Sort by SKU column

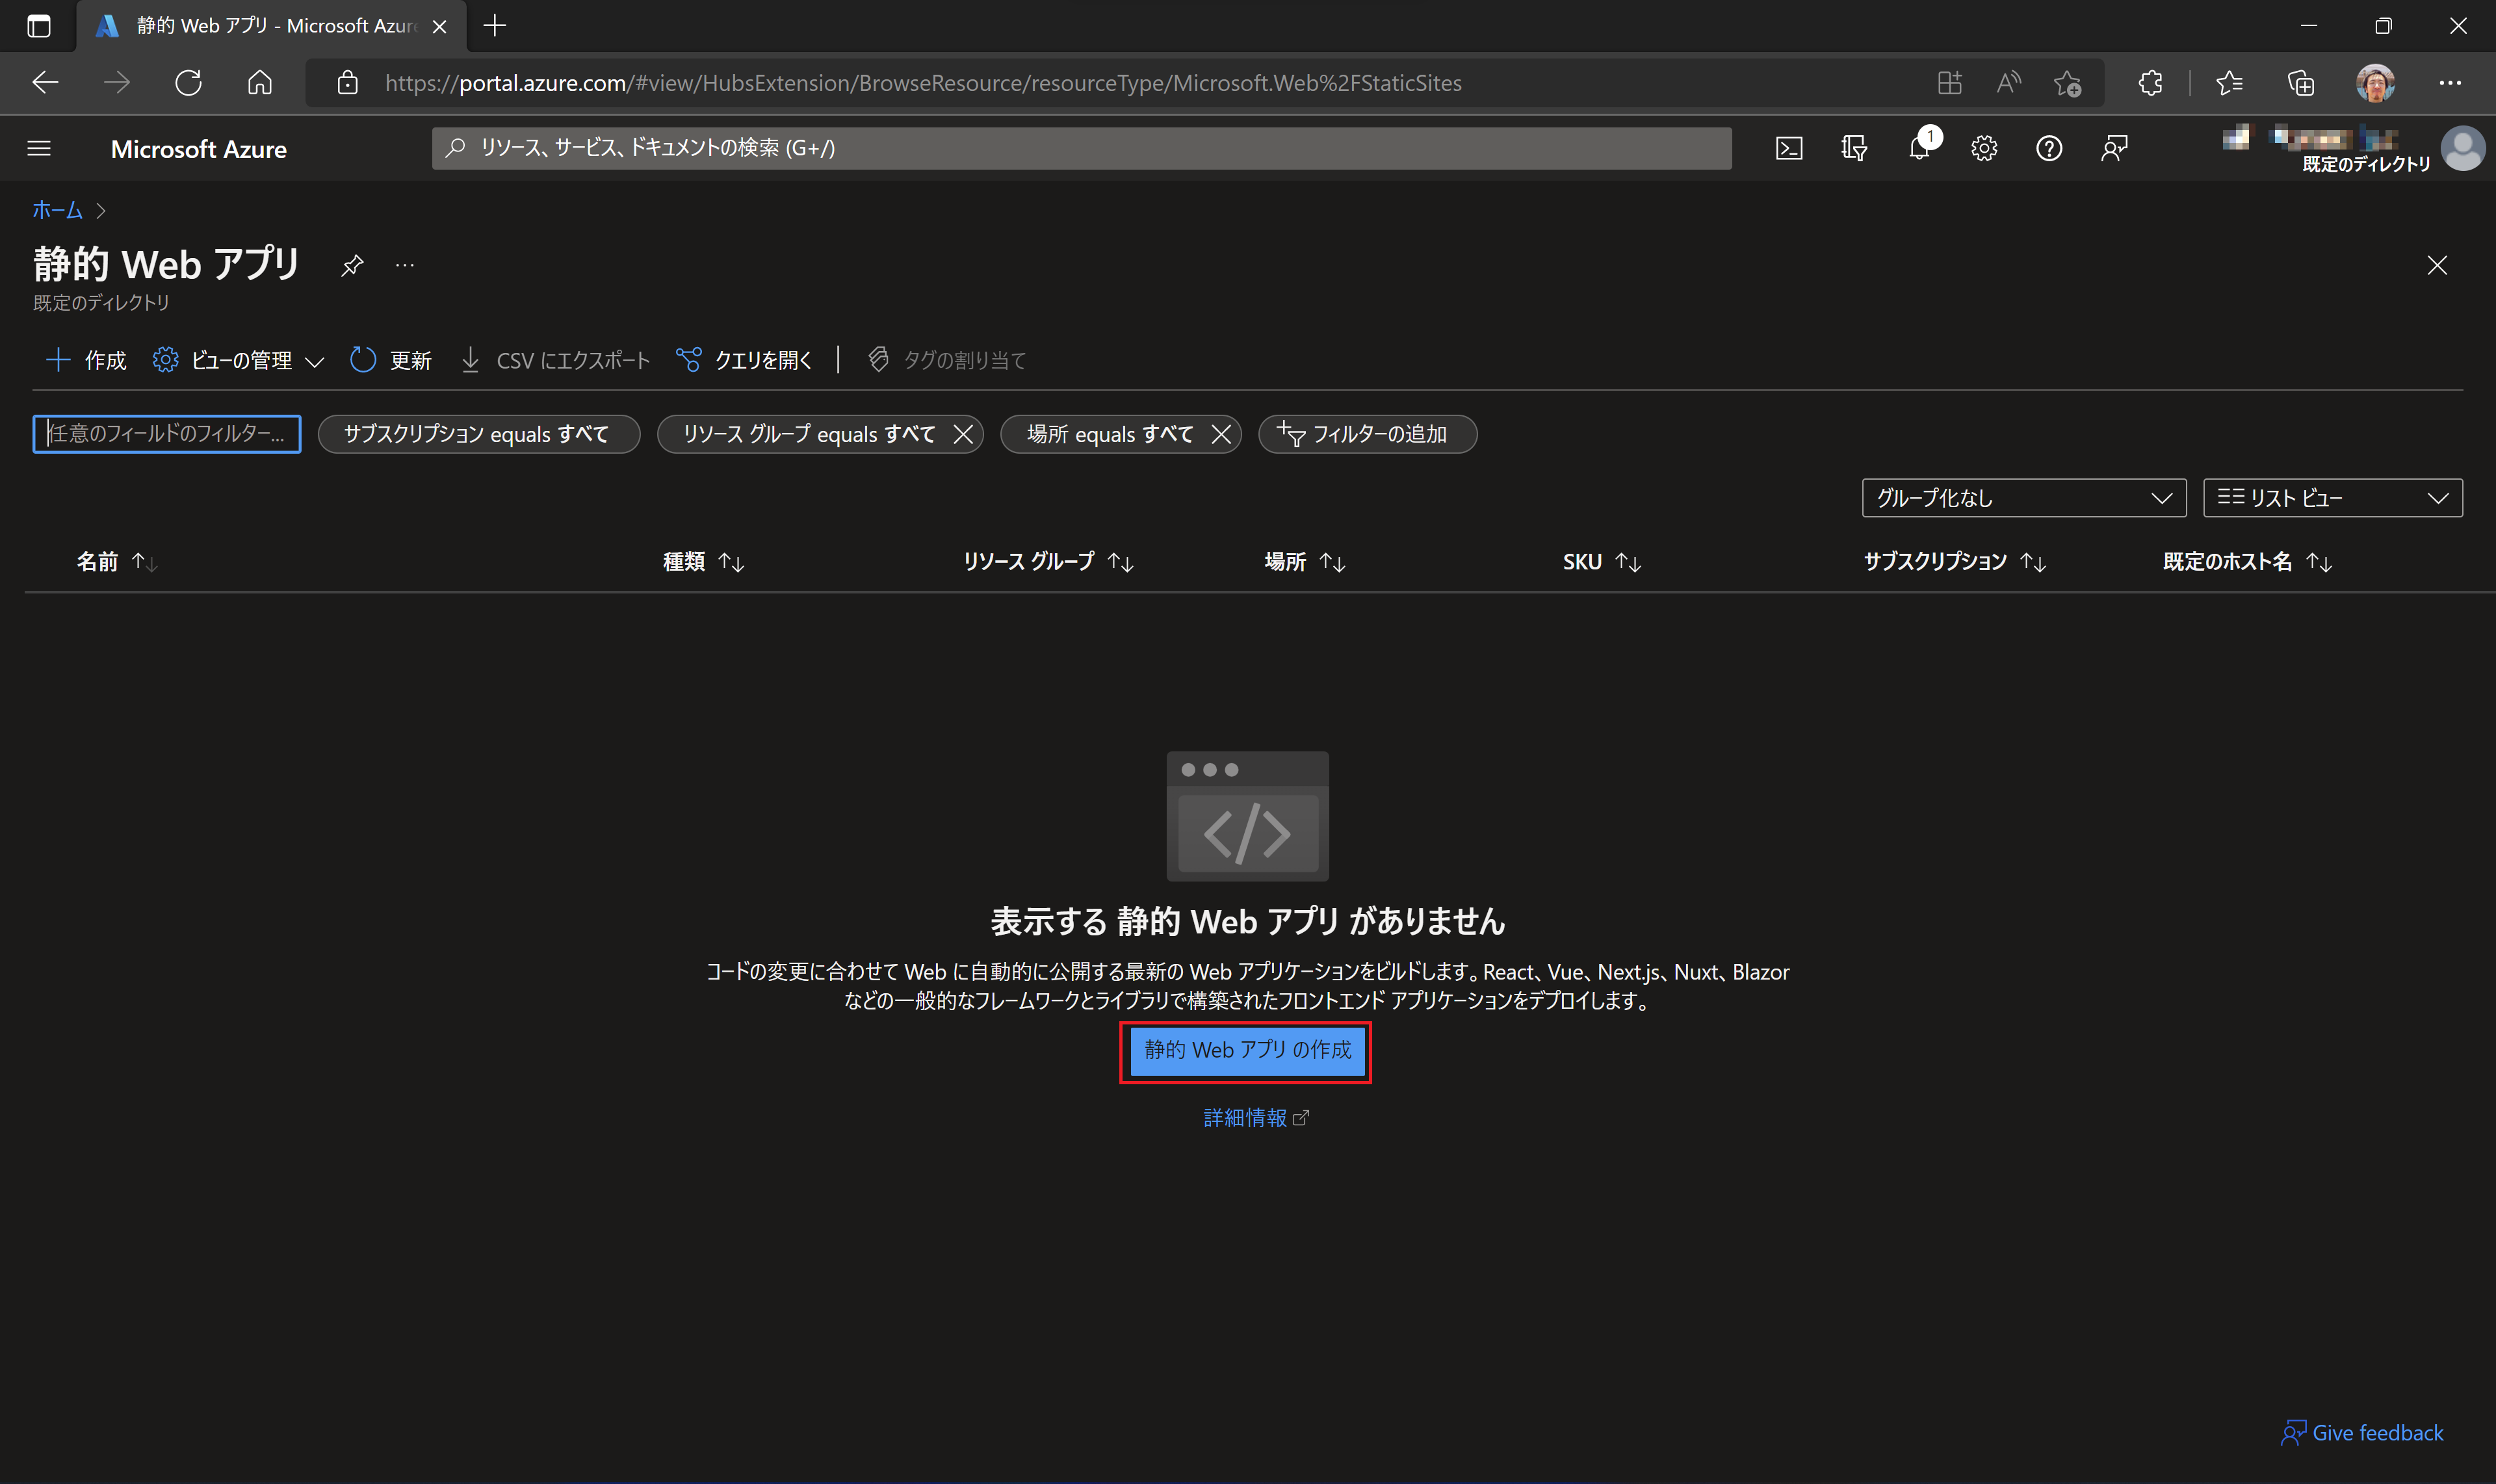pos(1602,562)
